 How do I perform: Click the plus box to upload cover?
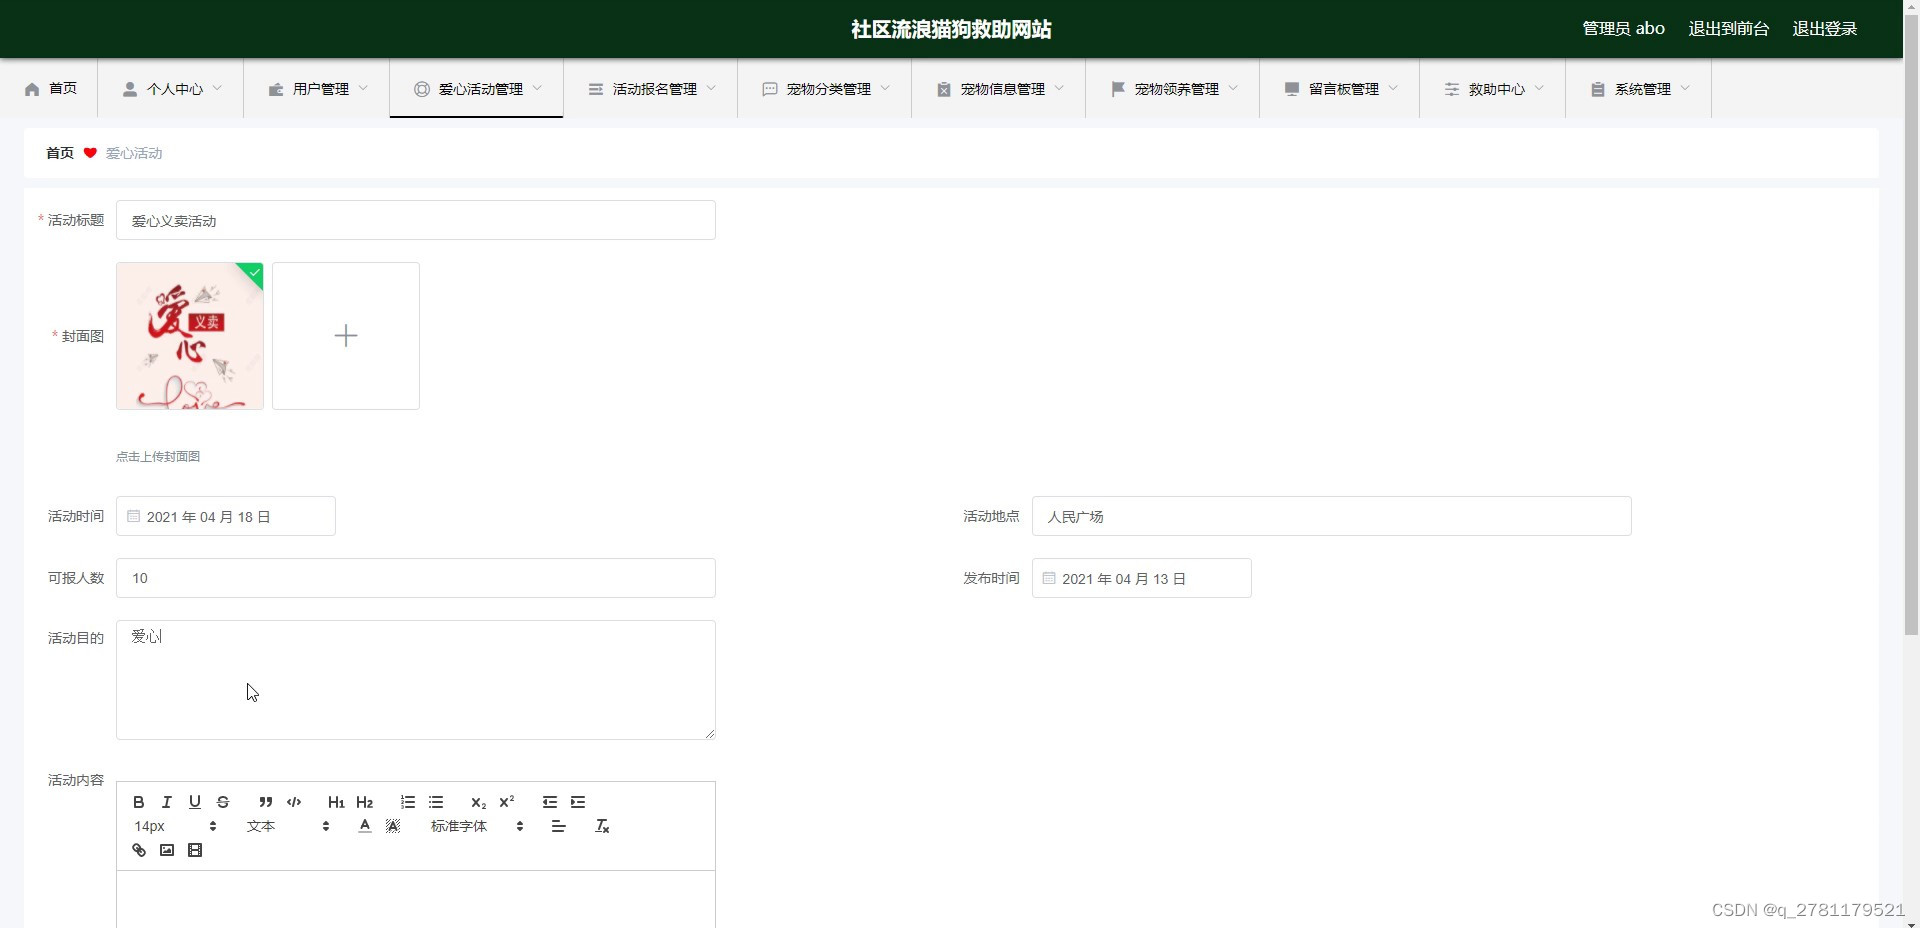(346, 336)
